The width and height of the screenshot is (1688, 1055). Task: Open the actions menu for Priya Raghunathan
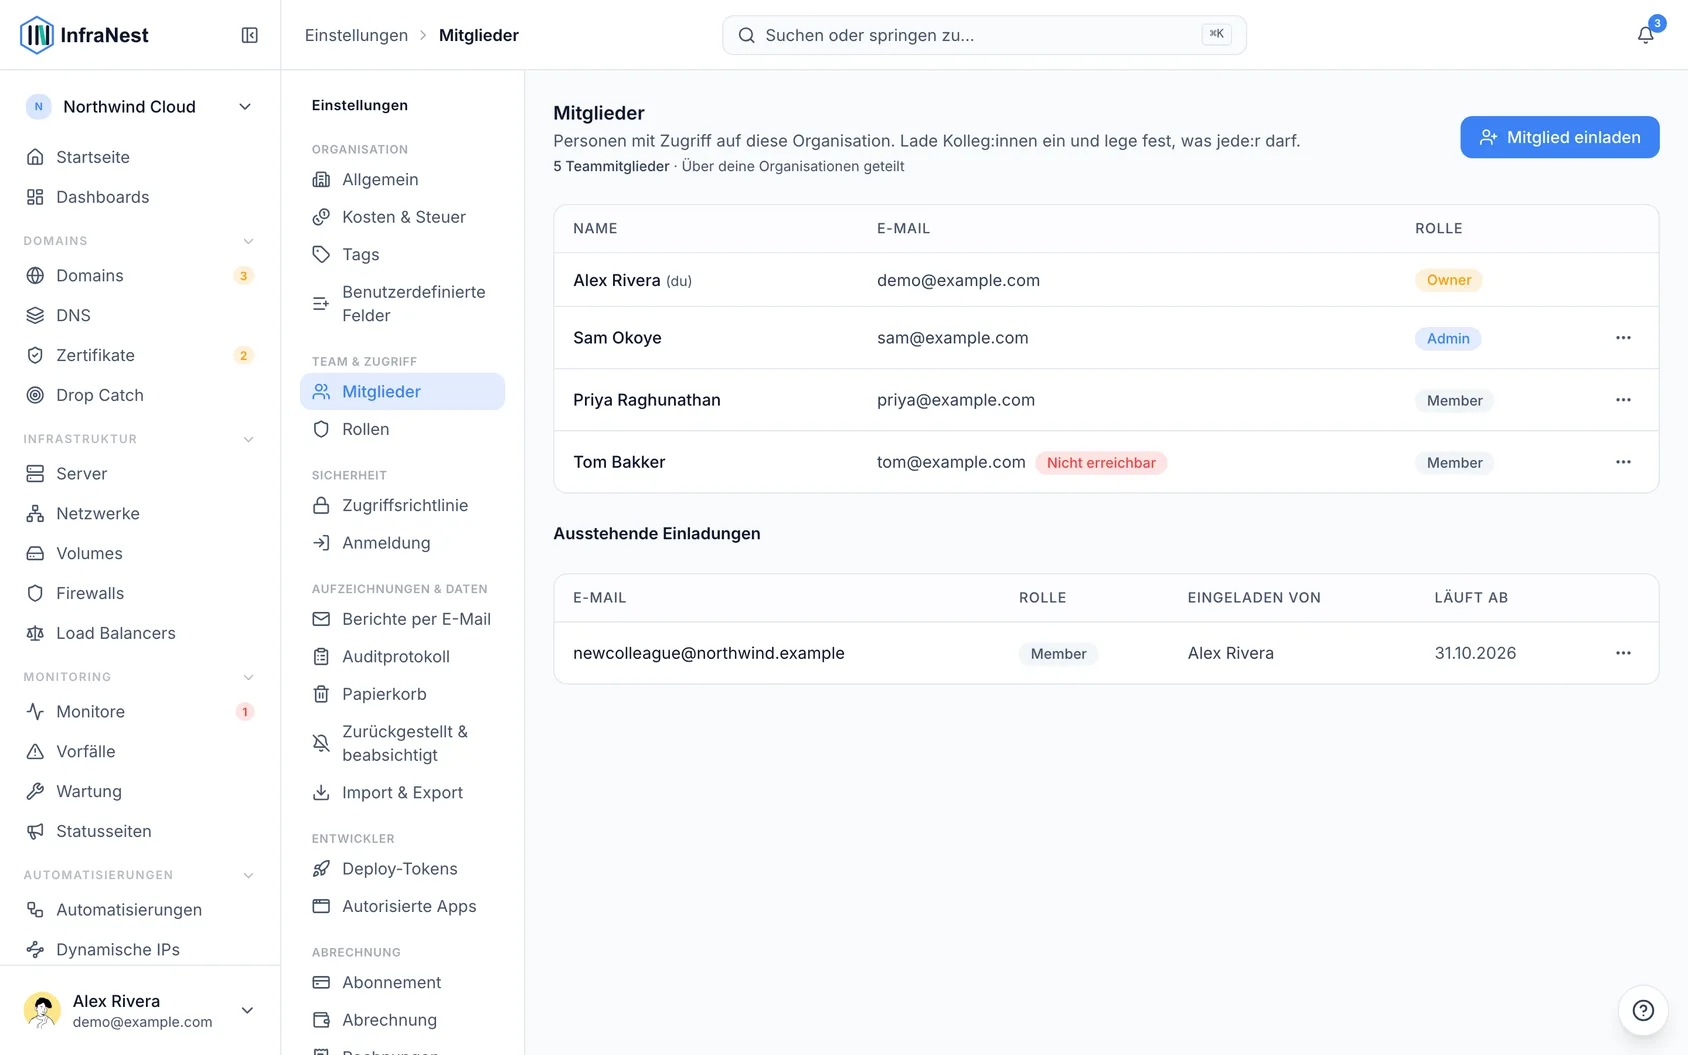click(x=1623, y=400)
